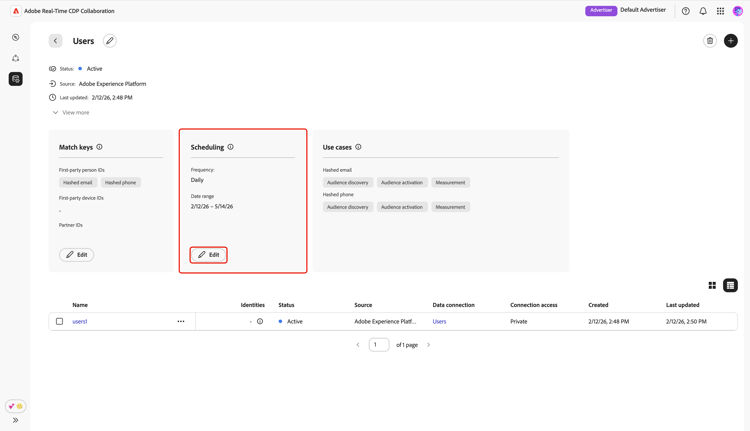Click the Adobe Experience Platform source value
Viewport: 750px width, 431px height.
click(112, 84)
